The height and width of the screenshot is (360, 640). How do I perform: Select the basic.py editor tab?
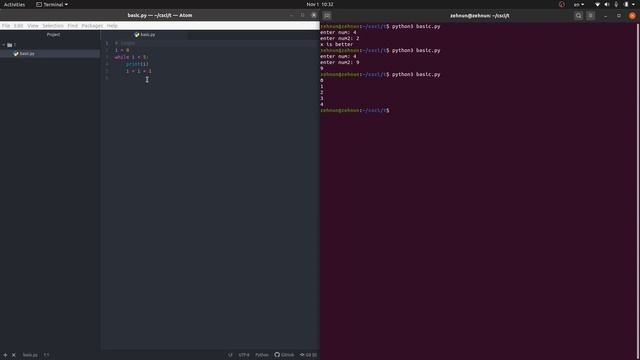pyautogui.click(x=144, y=35)
